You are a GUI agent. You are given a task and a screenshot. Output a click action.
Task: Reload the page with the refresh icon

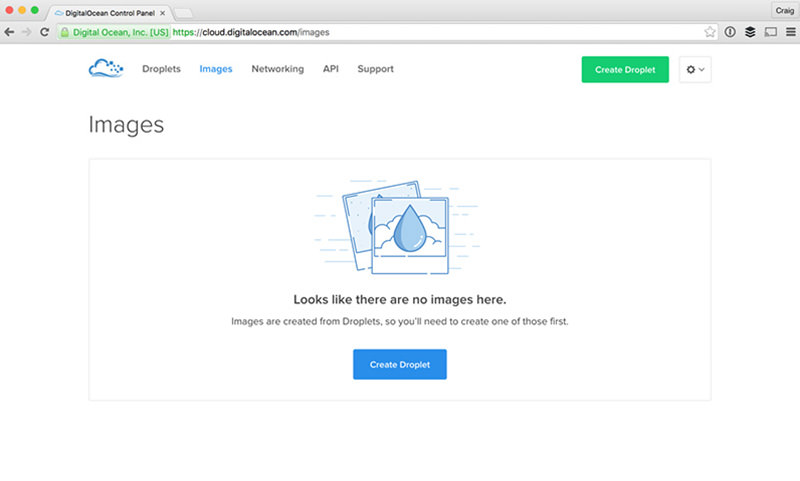[45, 32]
